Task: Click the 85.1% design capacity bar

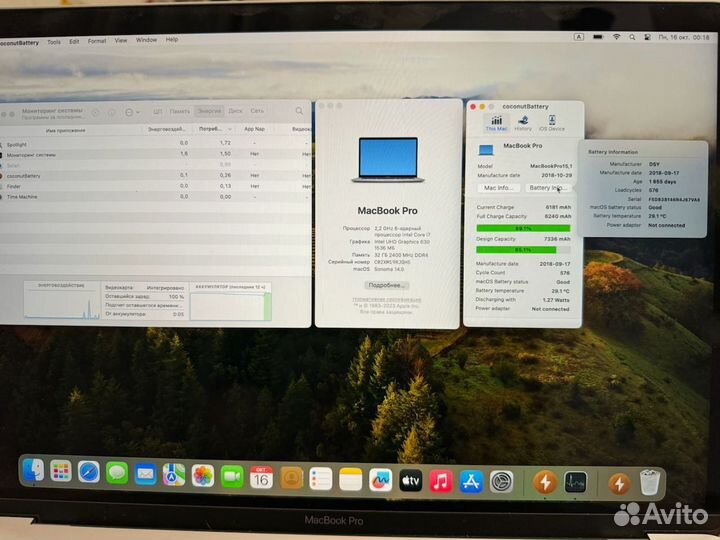Action: click(x=523, y=250)
